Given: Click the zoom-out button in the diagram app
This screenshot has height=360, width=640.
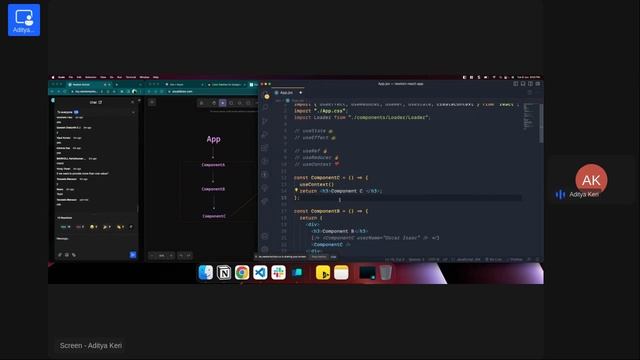Looking at the screenshot, I should pyautogui.click(x=152, y=256).
